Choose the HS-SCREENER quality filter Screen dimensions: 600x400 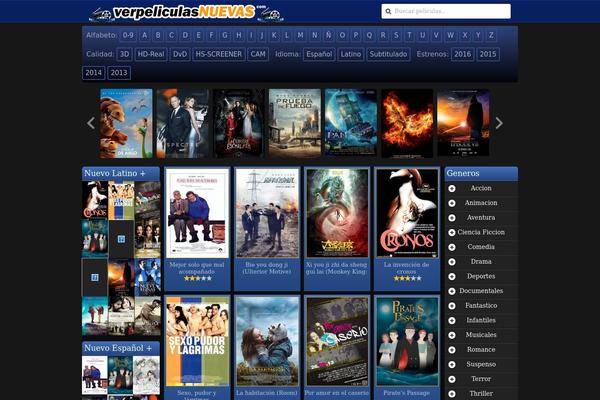tap(218, 54)
